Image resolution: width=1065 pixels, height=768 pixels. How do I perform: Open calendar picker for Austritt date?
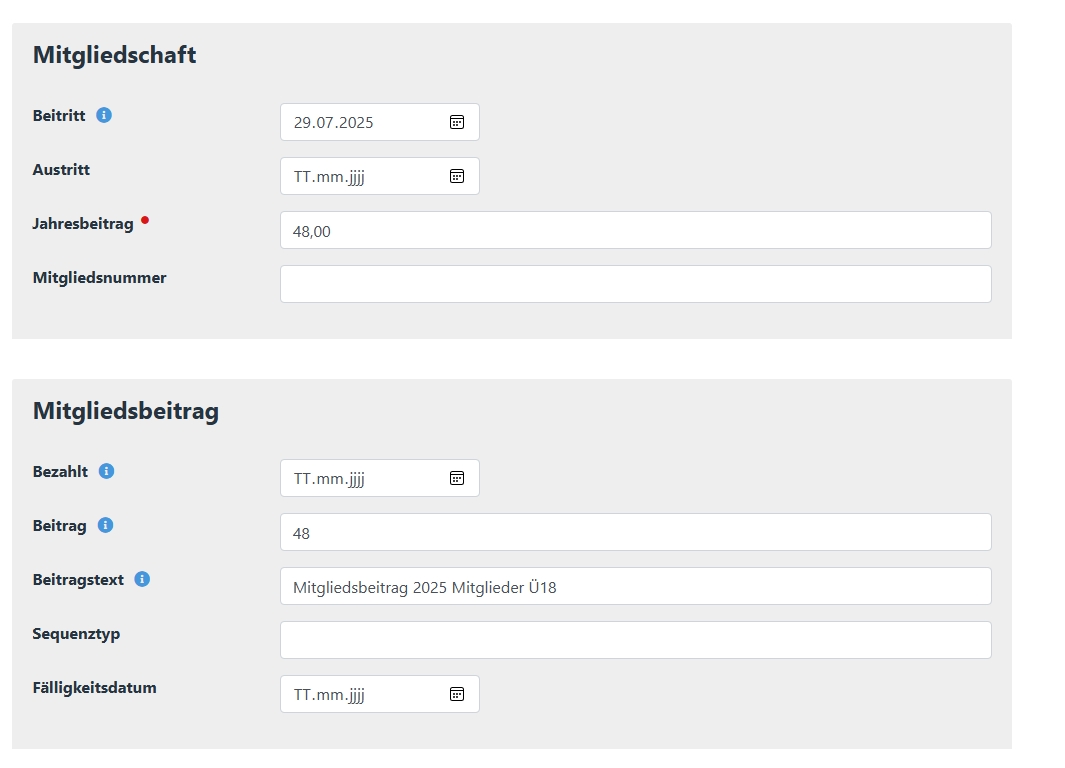click(x=457, y=177)
